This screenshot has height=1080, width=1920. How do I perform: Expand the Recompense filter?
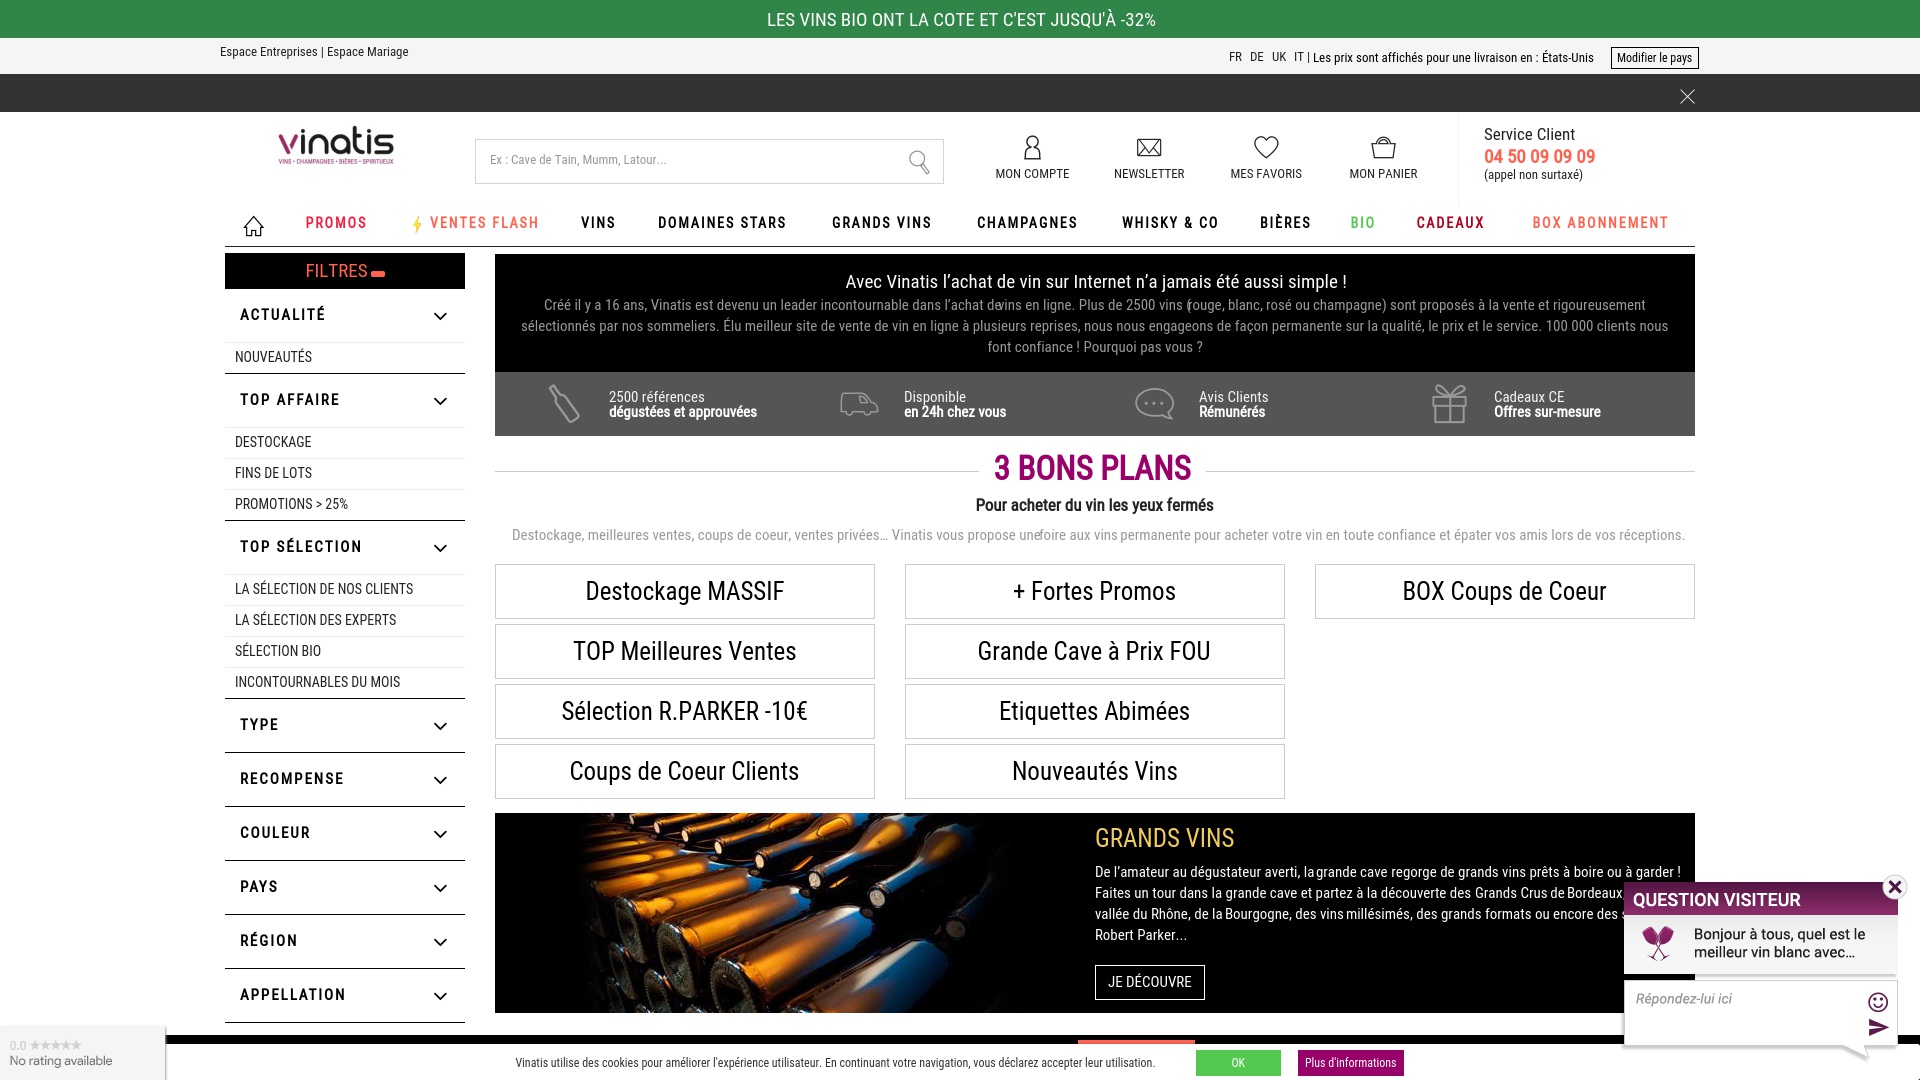pyautogui.click(x=345, y=780)
